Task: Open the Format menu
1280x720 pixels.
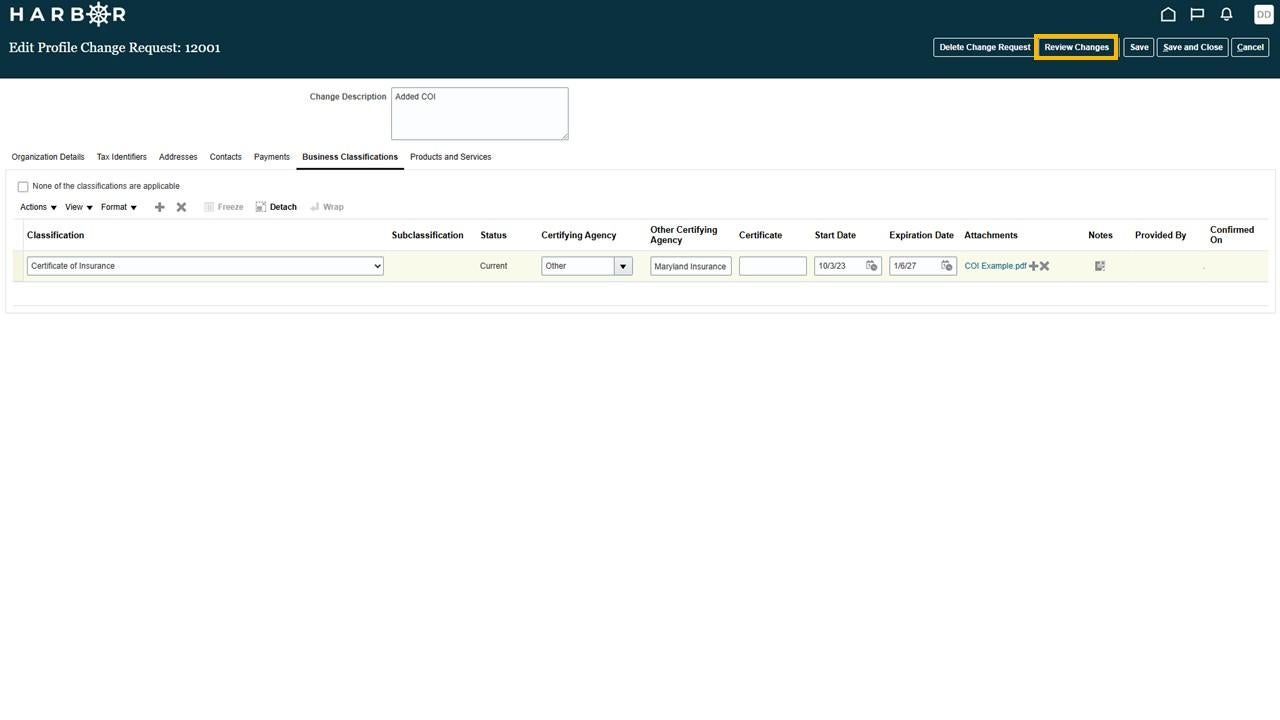Action: [119, 207]
